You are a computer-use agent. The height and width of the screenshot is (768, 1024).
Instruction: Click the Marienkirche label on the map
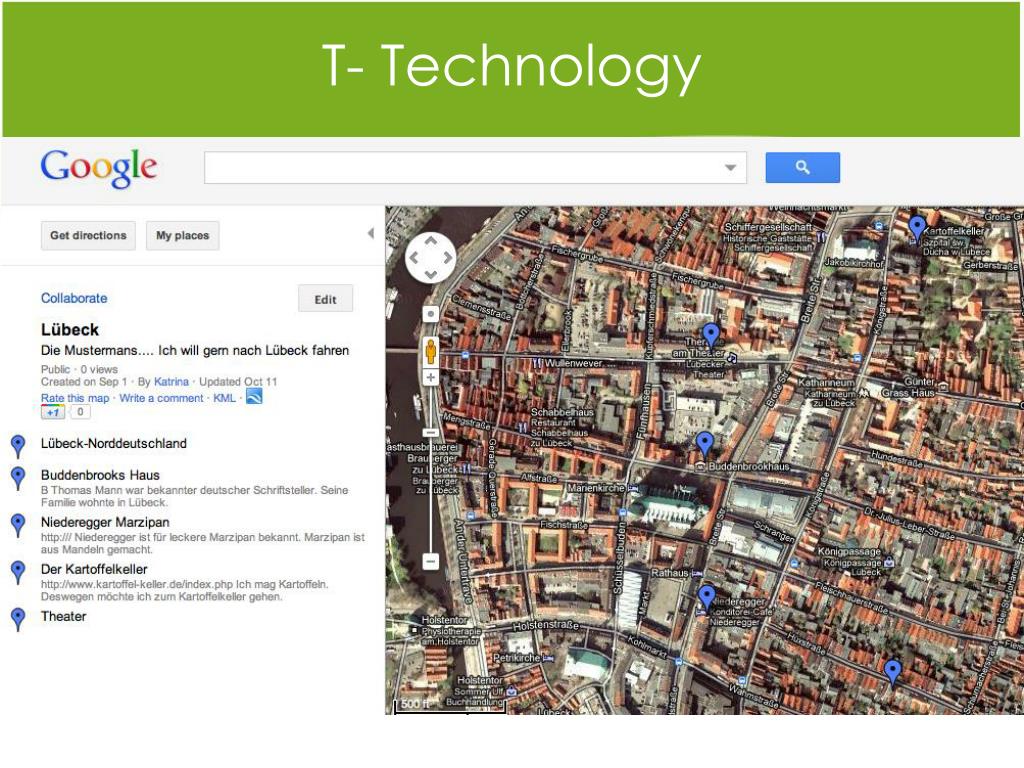pos(596,488)
